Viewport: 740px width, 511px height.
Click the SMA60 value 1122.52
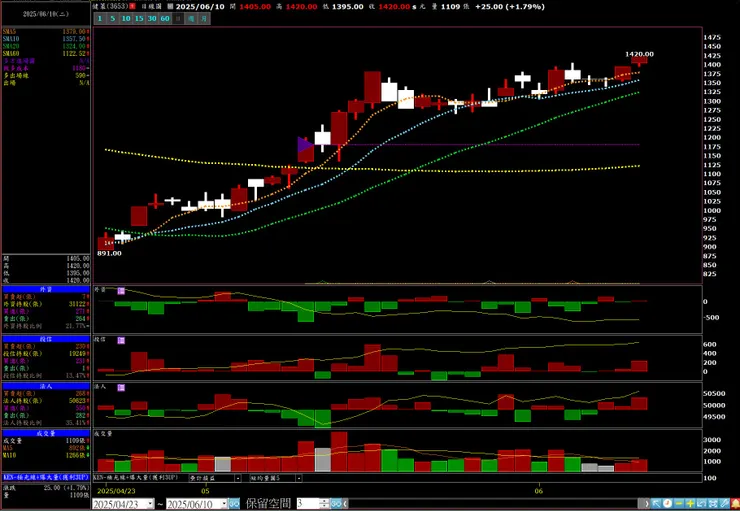click(x=74, y=54)
